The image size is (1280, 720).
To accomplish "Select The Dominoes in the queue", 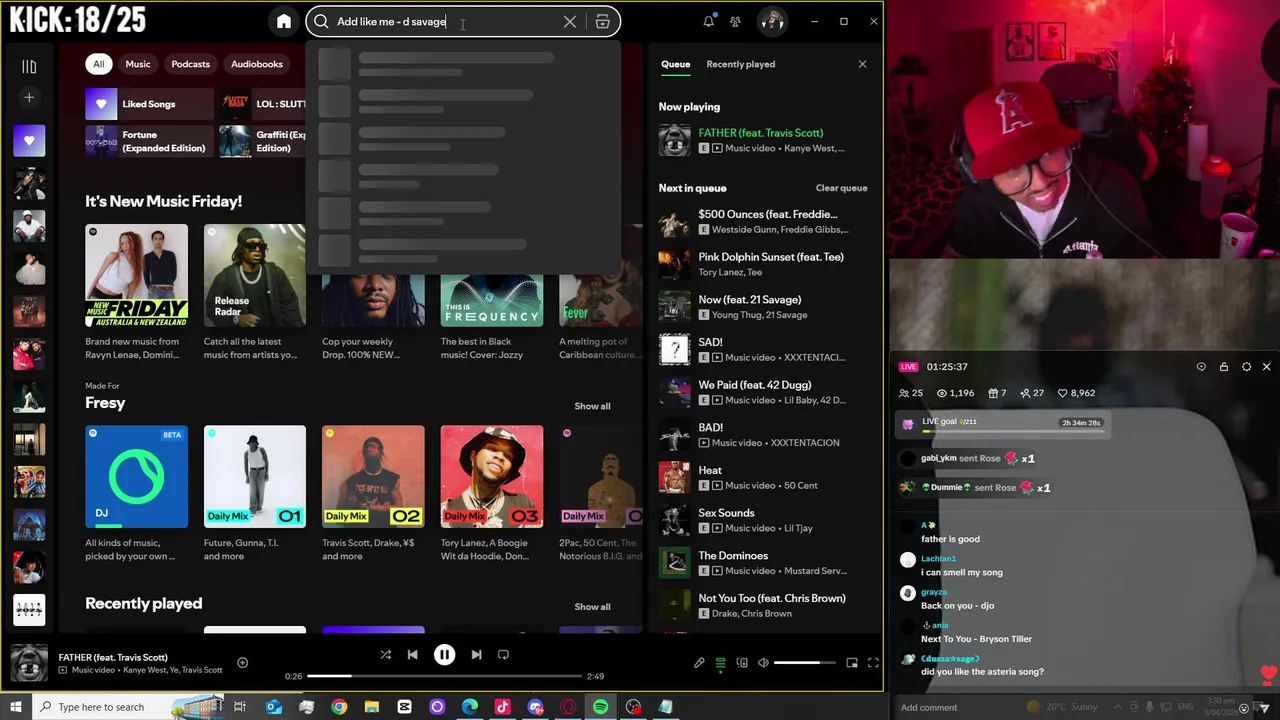I will 763,563.
